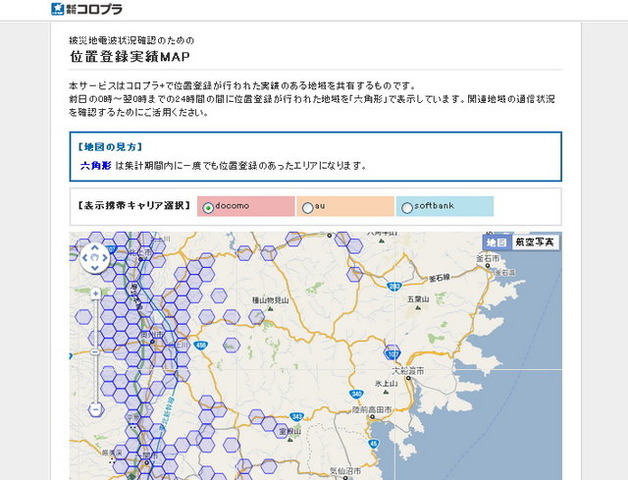Click the 氷上山 mountain label
The width and height of the screenshot is (628, 480).
pyautogui.click(x=386, y=383)
